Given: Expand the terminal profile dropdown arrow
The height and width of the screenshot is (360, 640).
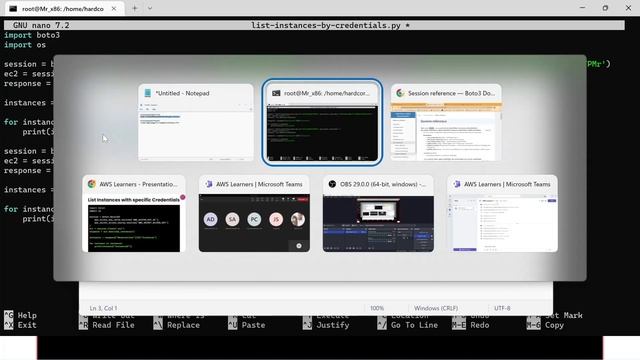Looking at the screenshot, I should click(150, 8).
